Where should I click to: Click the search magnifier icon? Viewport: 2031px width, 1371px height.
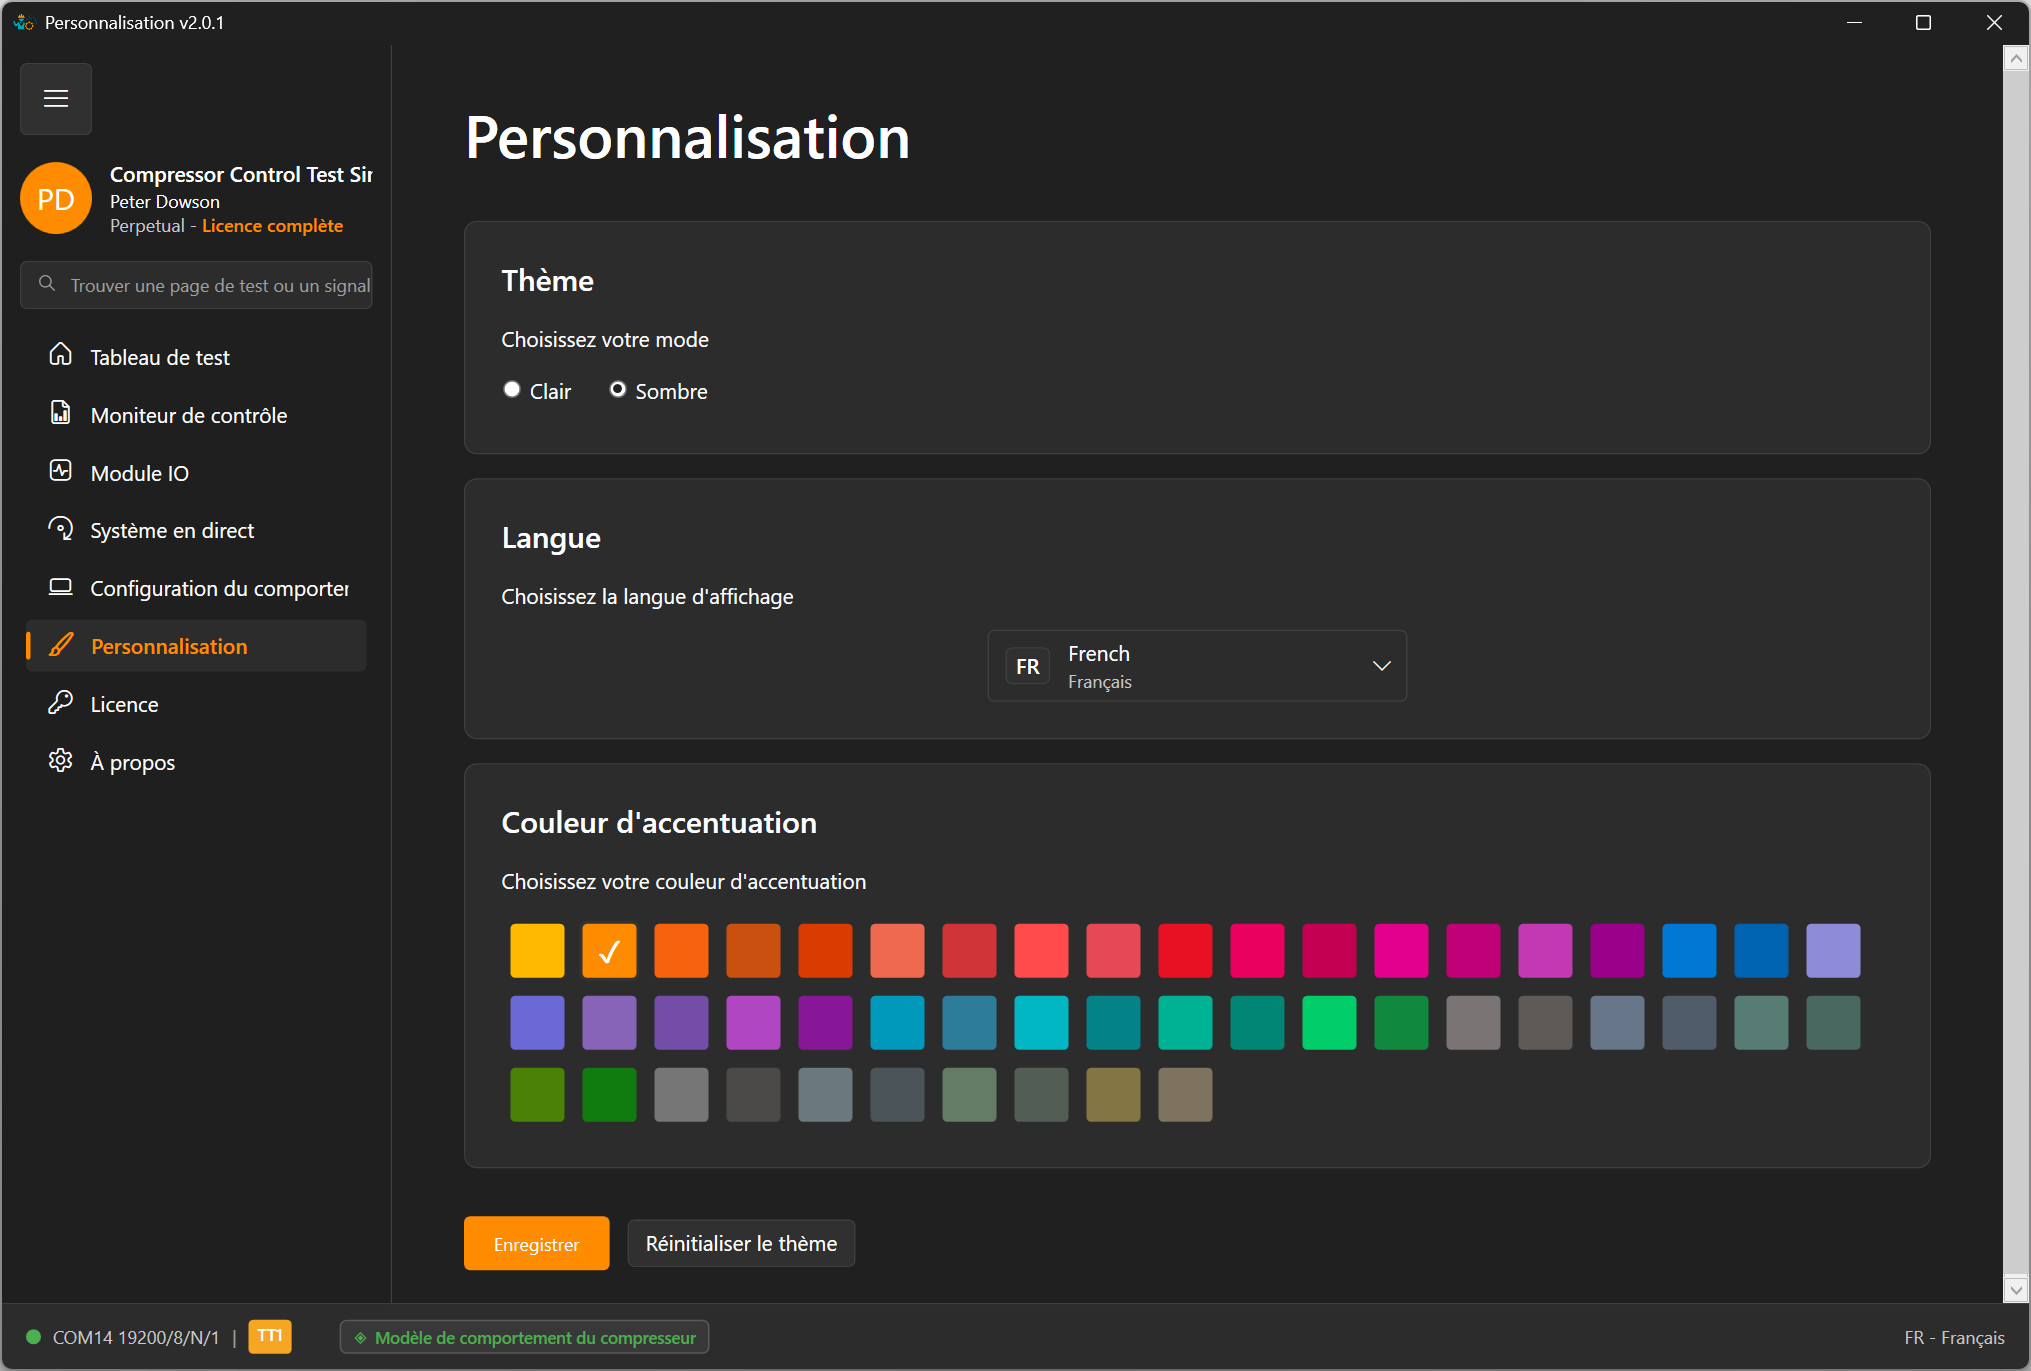tap(47, 284)
